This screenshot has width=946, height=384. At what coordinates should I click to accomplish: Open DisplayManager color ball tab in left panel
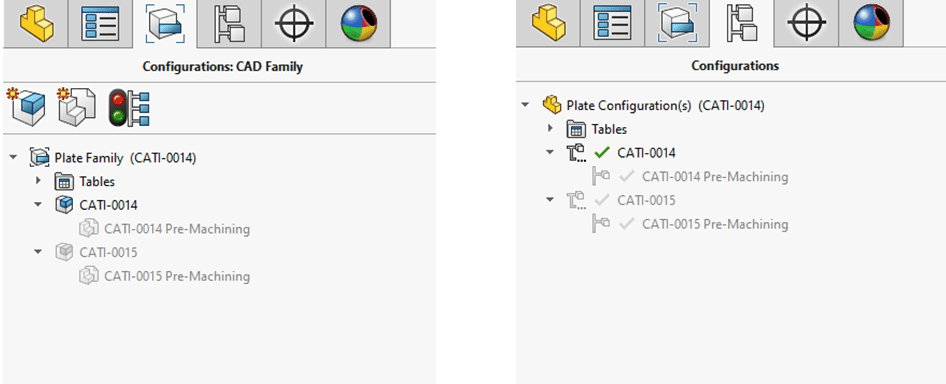tap(358, 24)
